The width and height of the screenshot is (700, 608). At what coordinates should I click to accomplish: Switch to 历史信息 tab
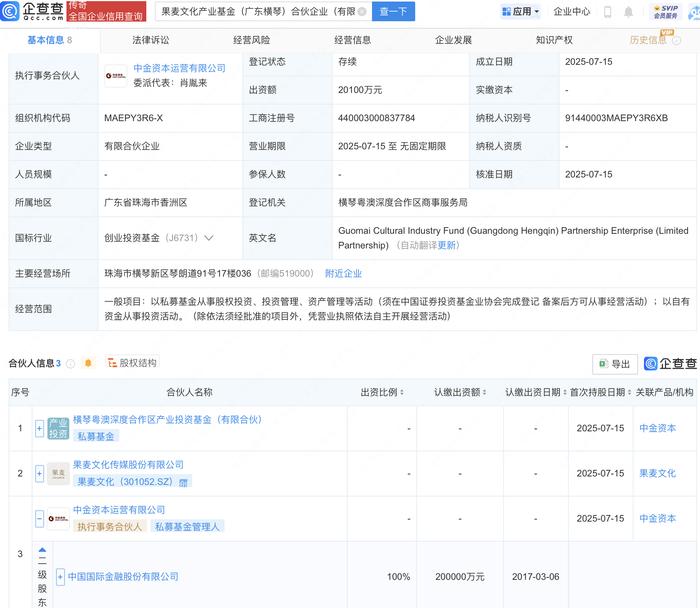pyautogui.click(x=648, y=40)
